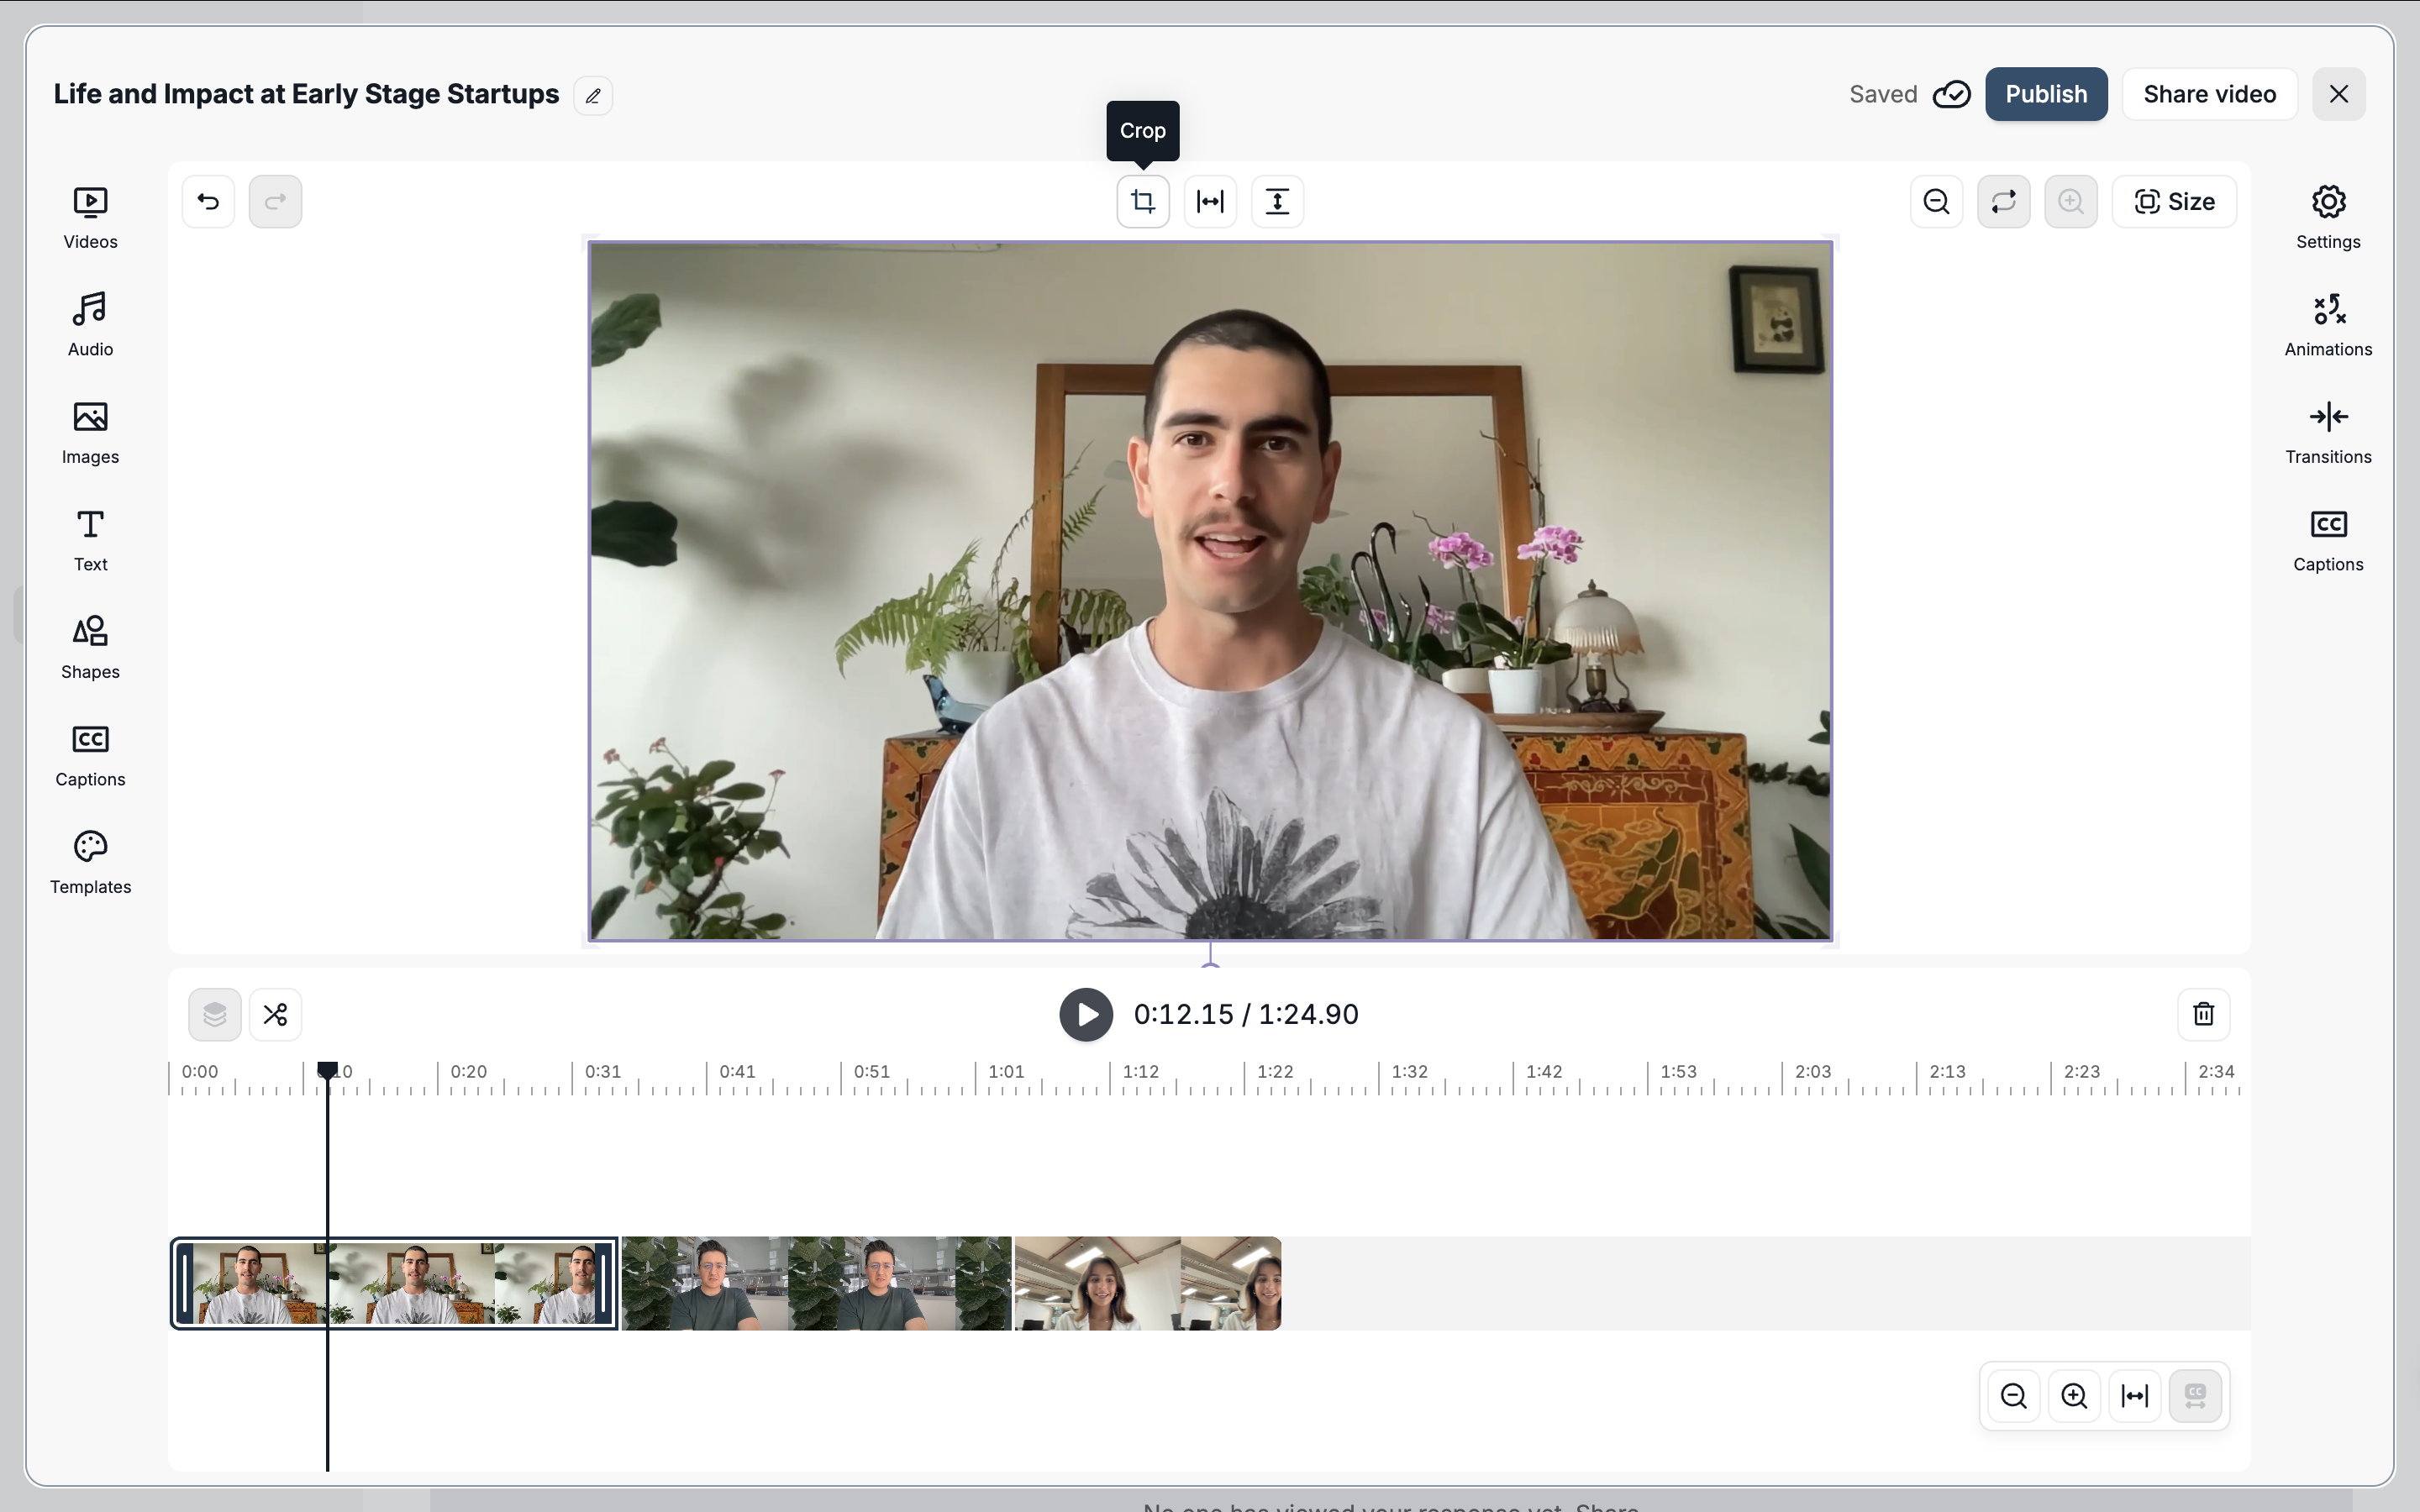Image resolution: width=2420 pixels, height=1512 pixels.
Task: Play the video preview
Action: coord(1086,1014)
